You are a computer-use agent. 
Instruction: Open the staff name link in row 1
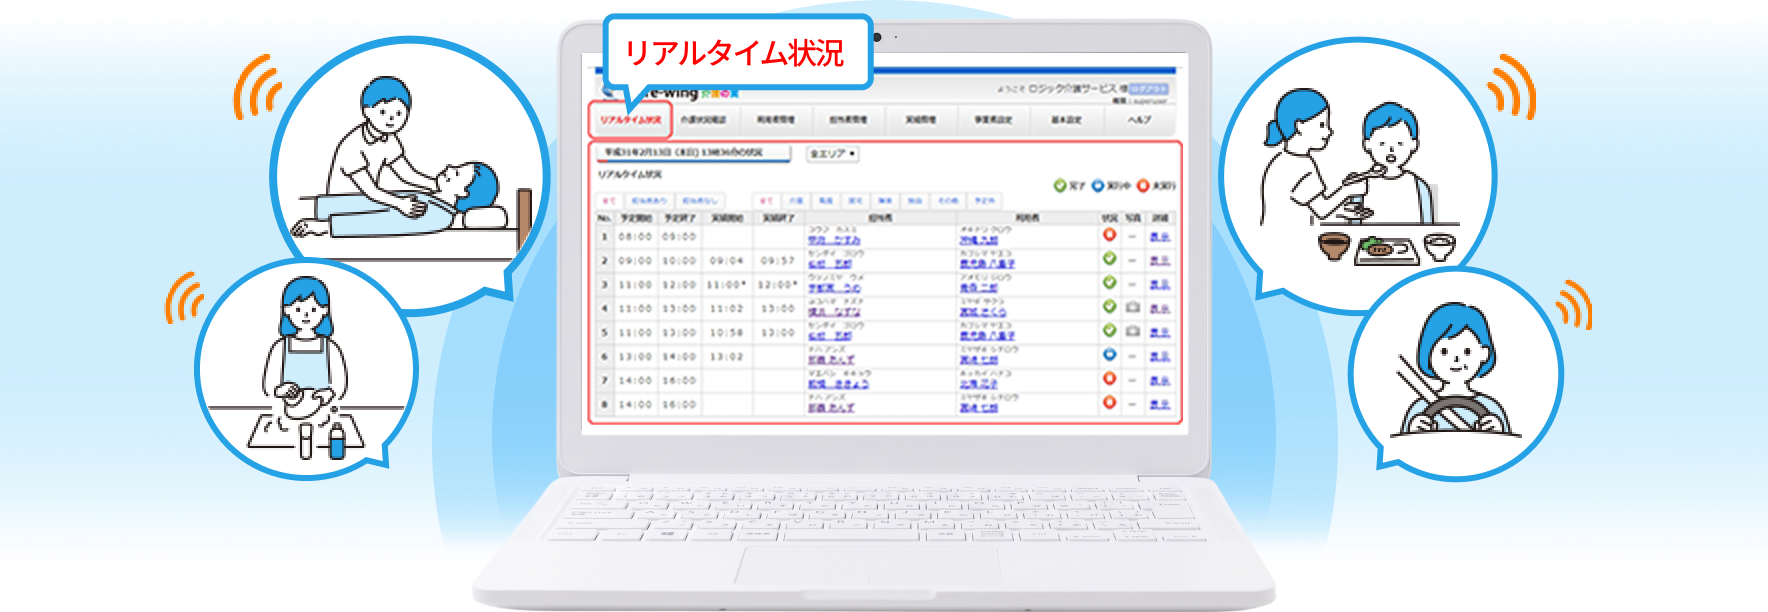[x=834, y=240]
